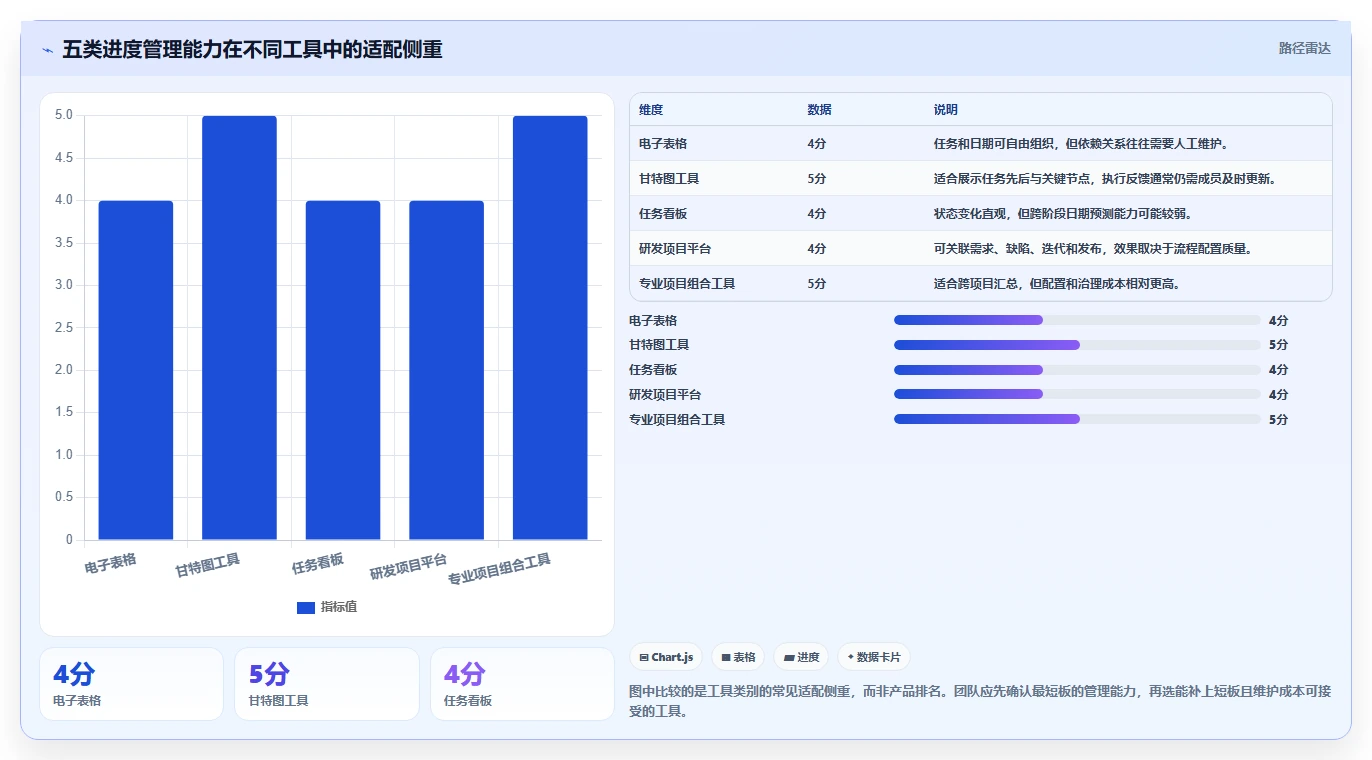Click the 专业项目组合工具 label beside its progress bar

tap(677, 419)
